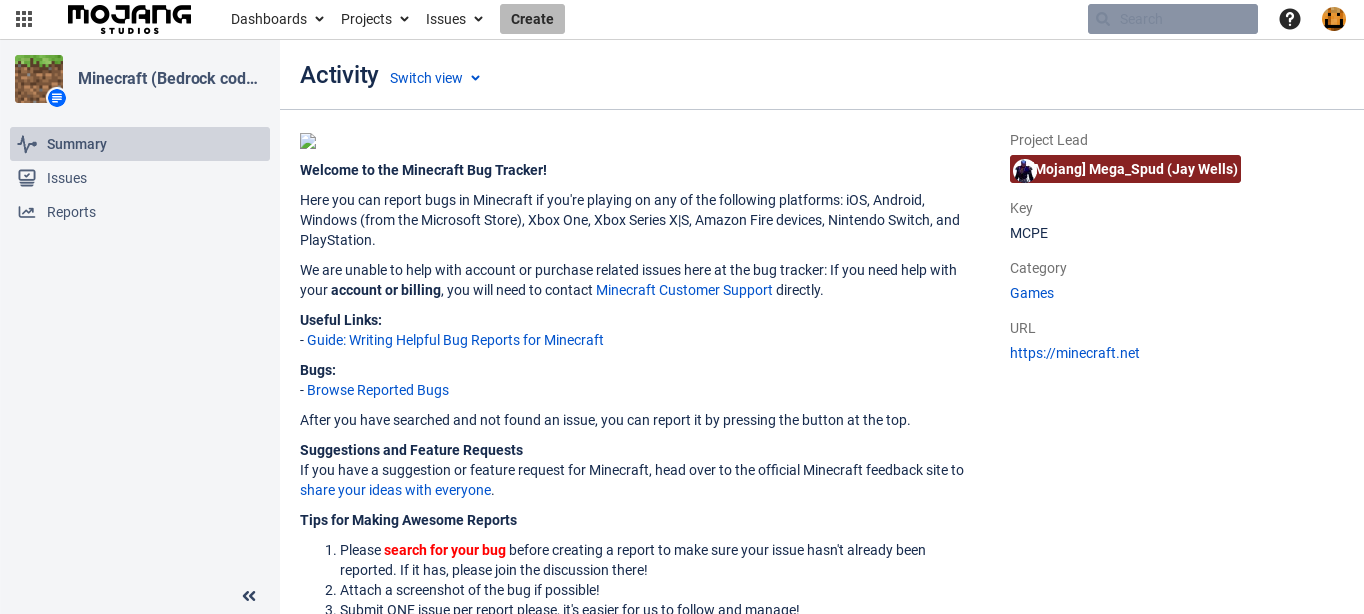Open the Browse Reported Bugs link

[378, 390]
